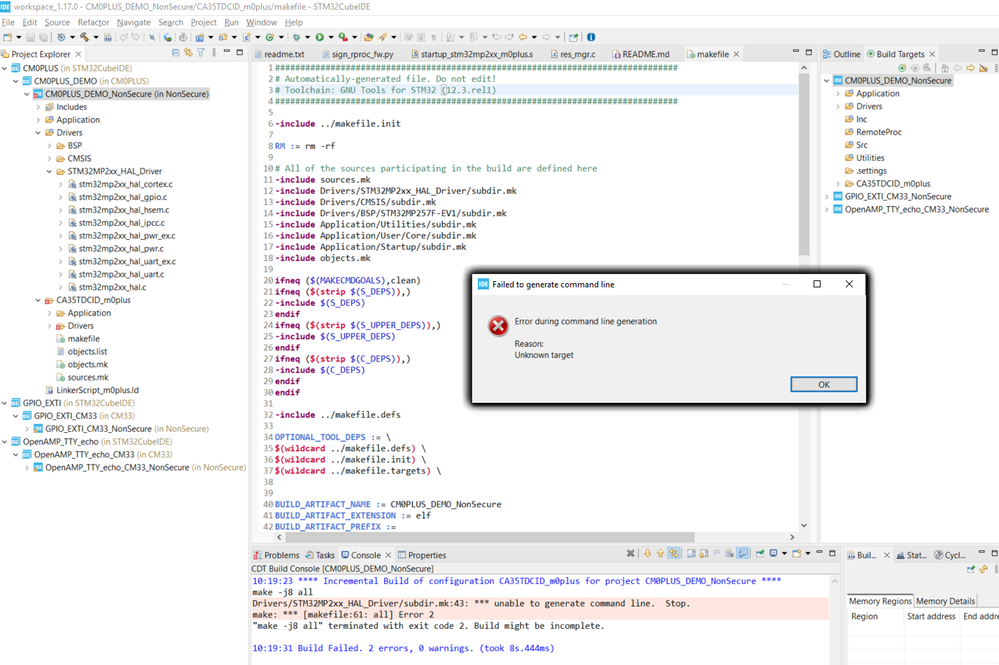Maximize the error dialog window
Image resolution: width=999 pixels, height=665 pixels.
pyautogui.click(x=817, y=284)
